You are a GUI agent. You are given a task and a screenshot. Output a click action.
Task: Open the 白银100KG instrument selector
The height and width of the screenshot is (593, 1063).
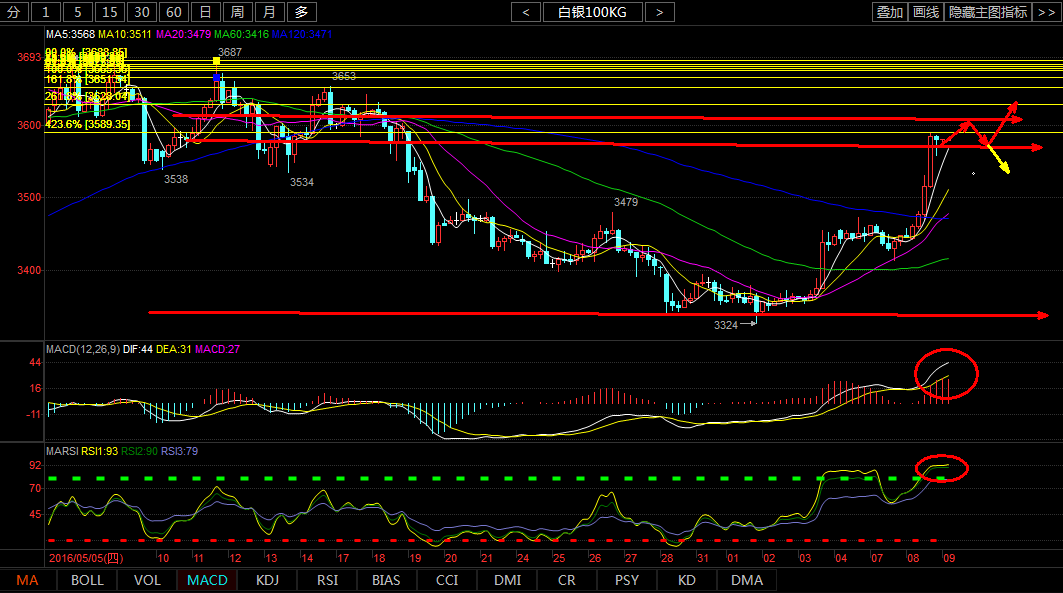click(x=593, y=12)
